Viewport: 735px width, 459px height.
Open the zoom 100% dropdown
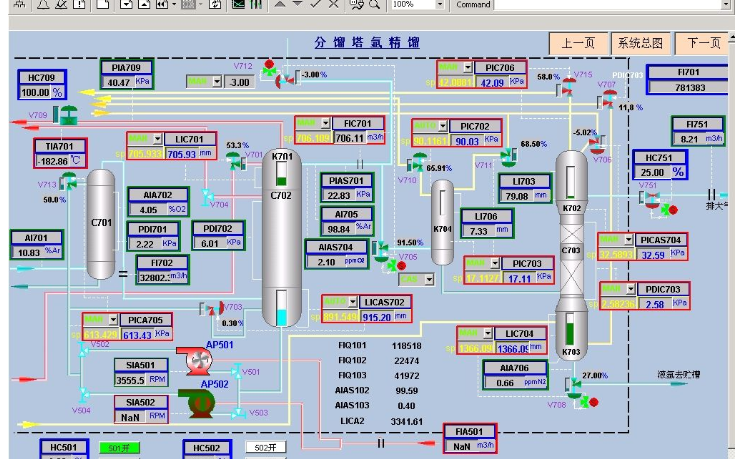pyautogui.click(x=439, y=5)
